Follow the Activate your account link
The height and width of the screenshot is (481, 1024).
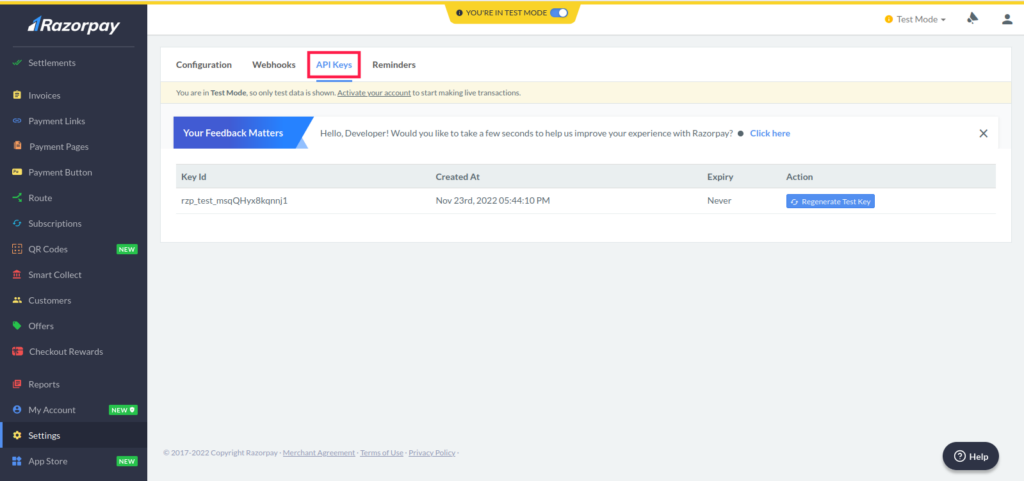tap(373, 93)
